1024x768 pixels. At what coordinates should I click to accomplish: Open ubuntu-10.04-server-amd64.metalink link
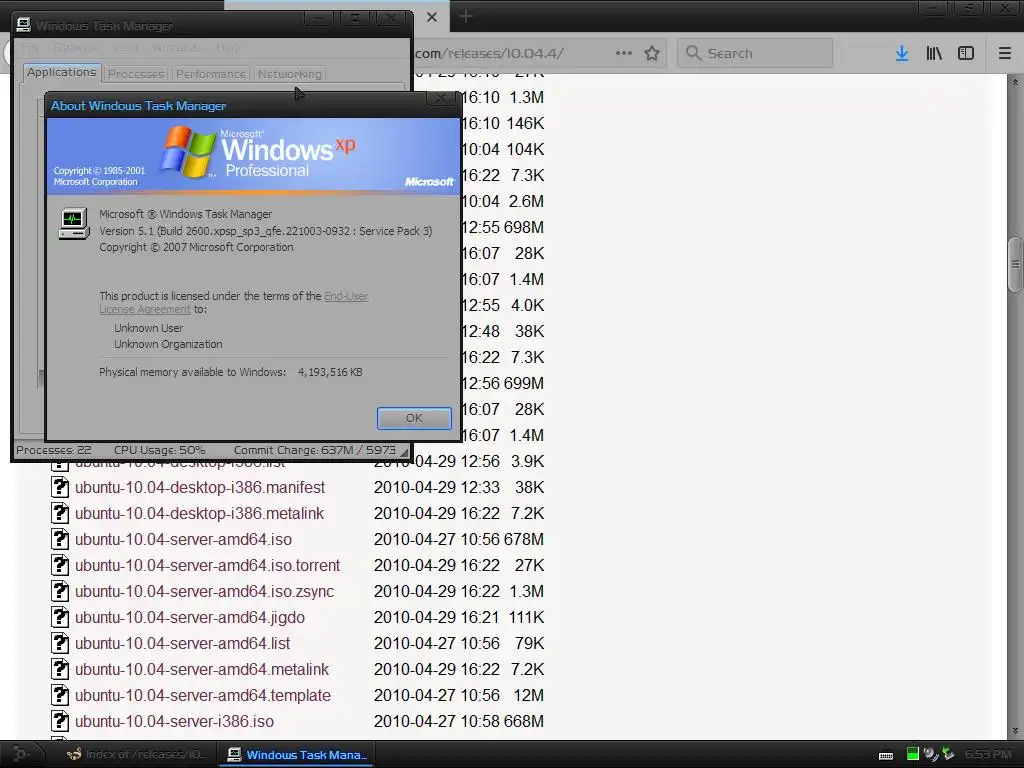pos(202,669)
